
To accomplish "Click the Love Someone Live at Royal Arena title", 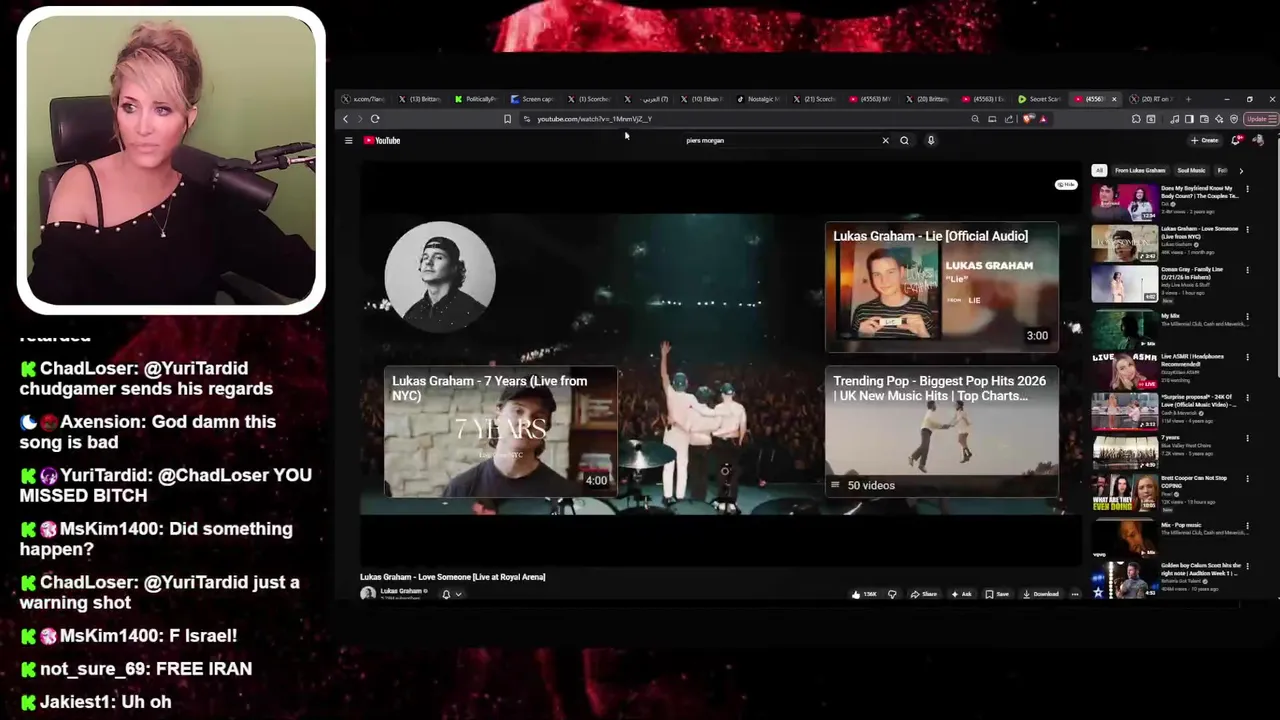I will 452,577.
